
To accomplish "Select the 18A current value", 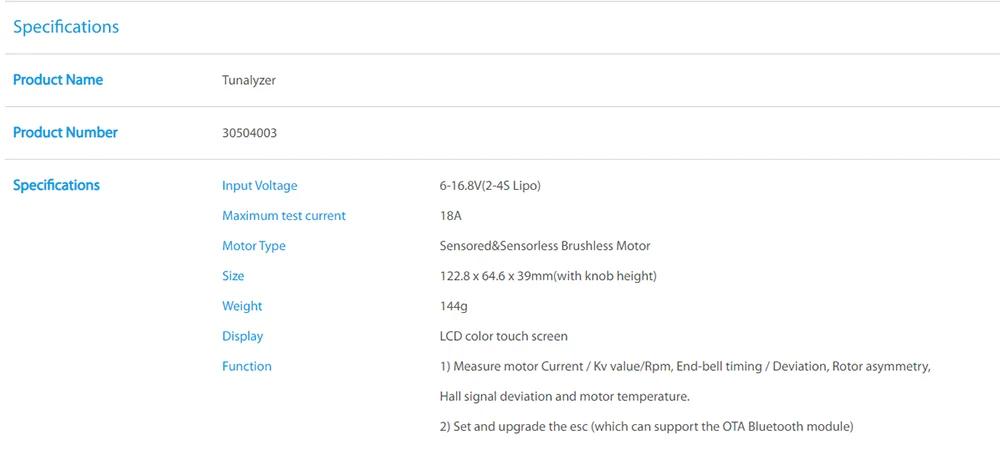I will (450, 216).
